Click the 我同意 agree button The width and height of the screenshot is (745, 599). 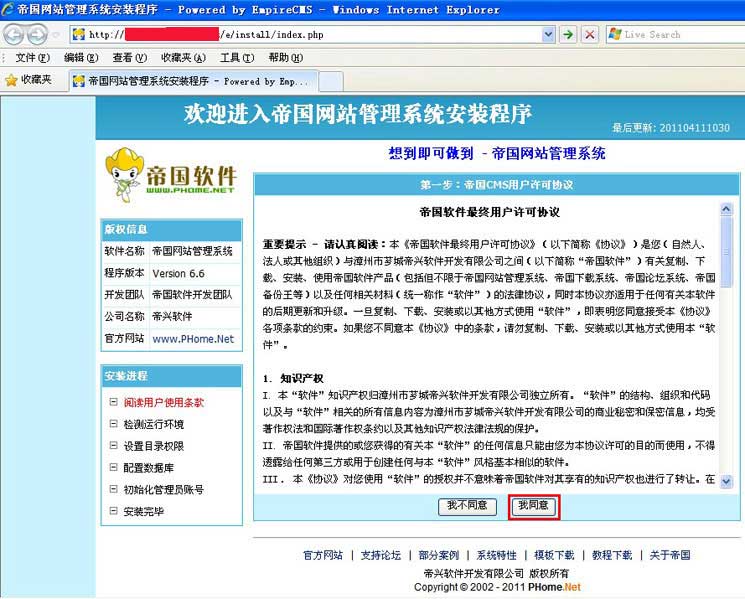[532, 506]
